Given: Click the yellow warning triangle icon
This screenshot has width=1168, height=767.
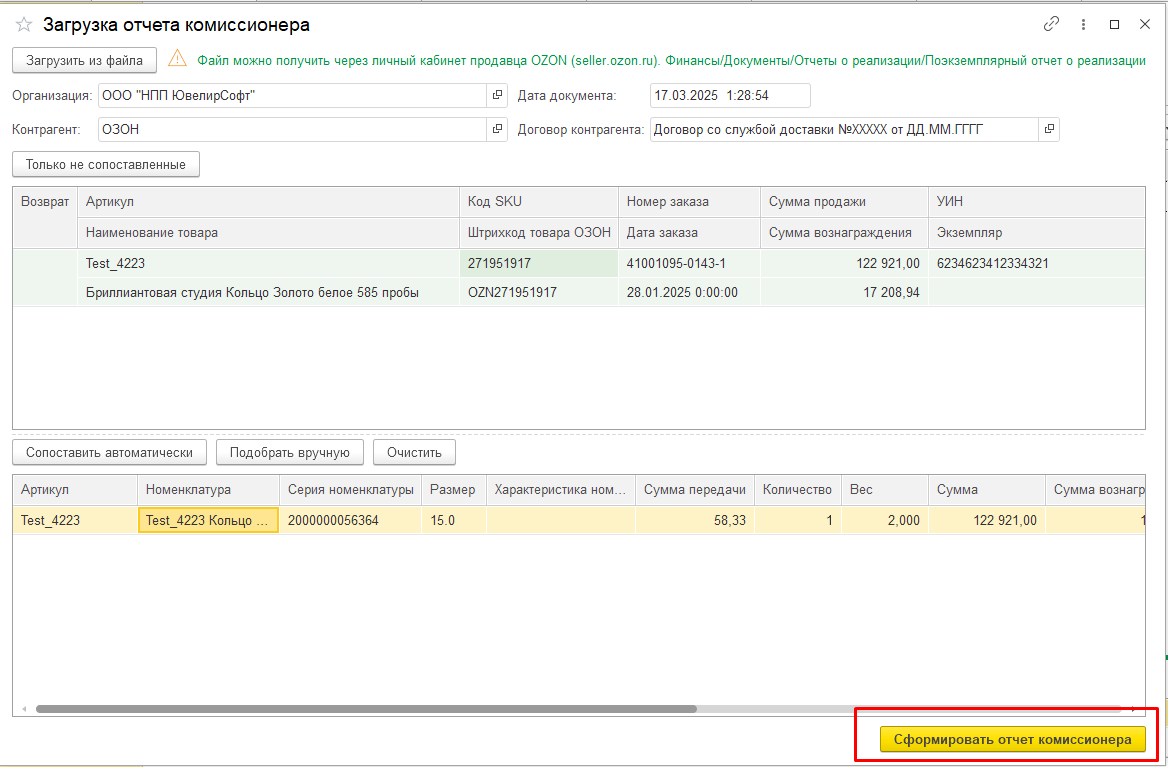Looking at the screenshot, I should click(x=177, y=59).
